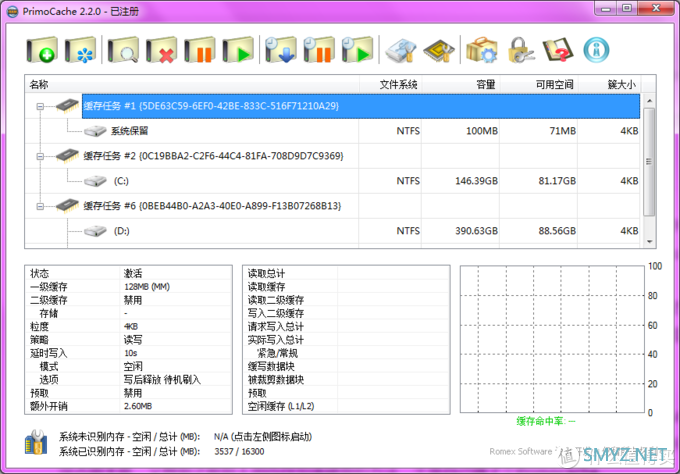Resume deferred write with clock icon
The height and width of the screenshot is (474, 680).
tap(357, 50)
